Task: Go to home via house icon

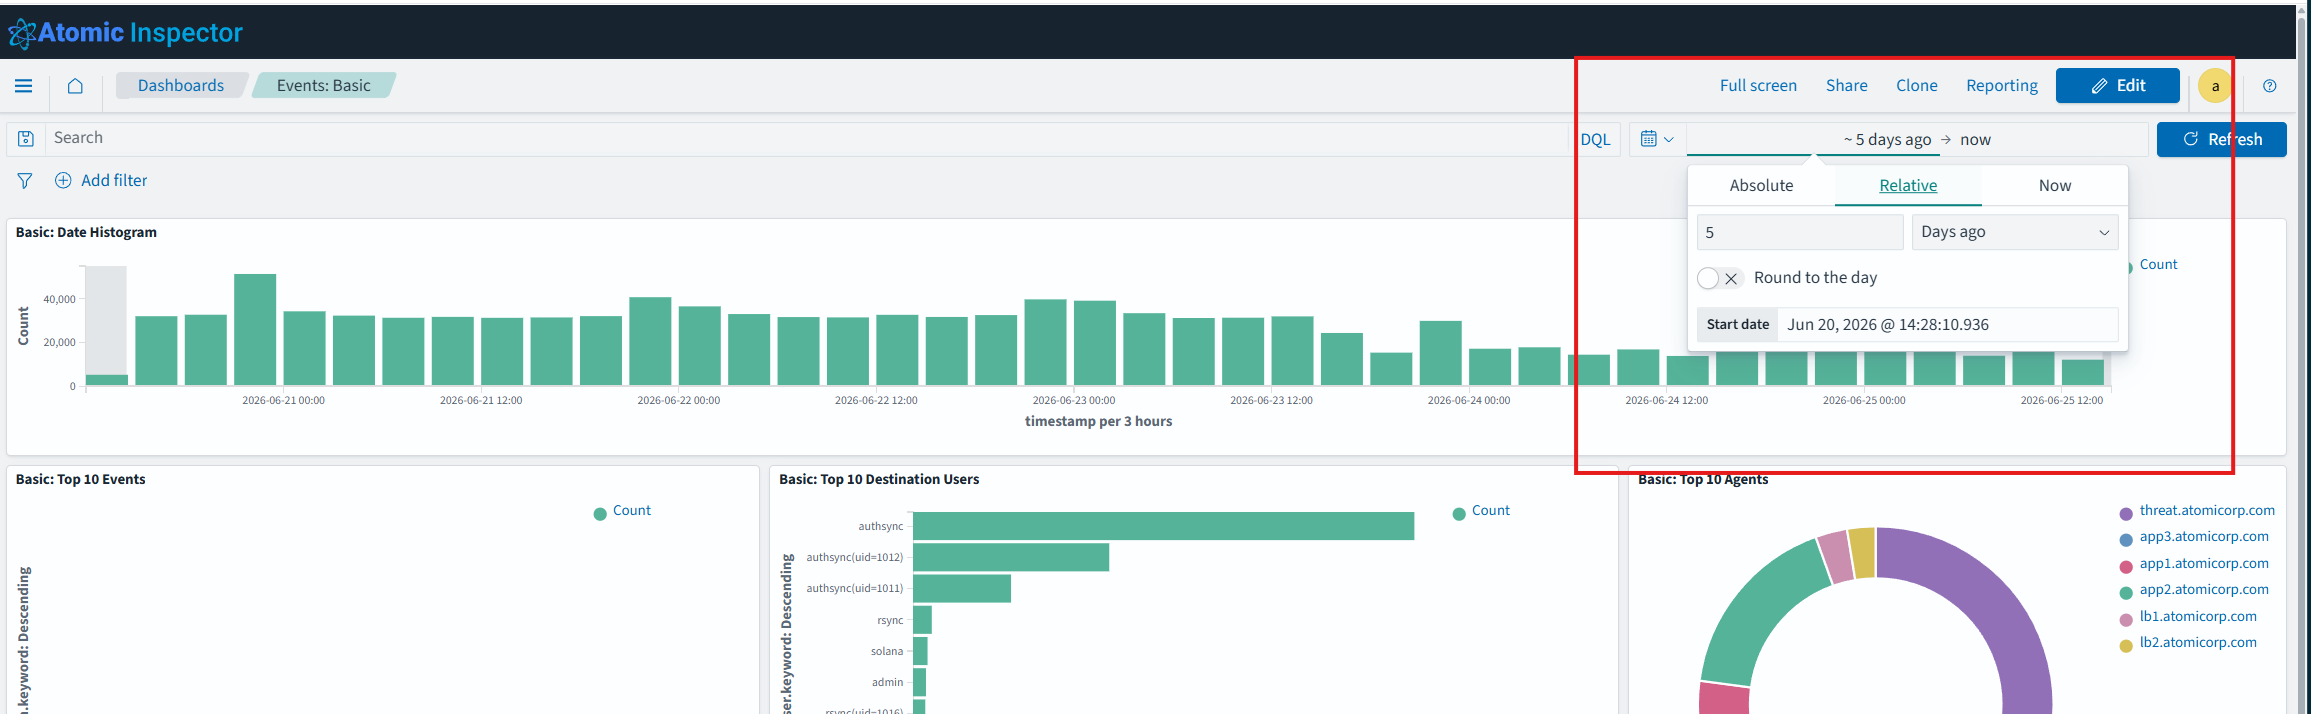Action: (75, 86)
